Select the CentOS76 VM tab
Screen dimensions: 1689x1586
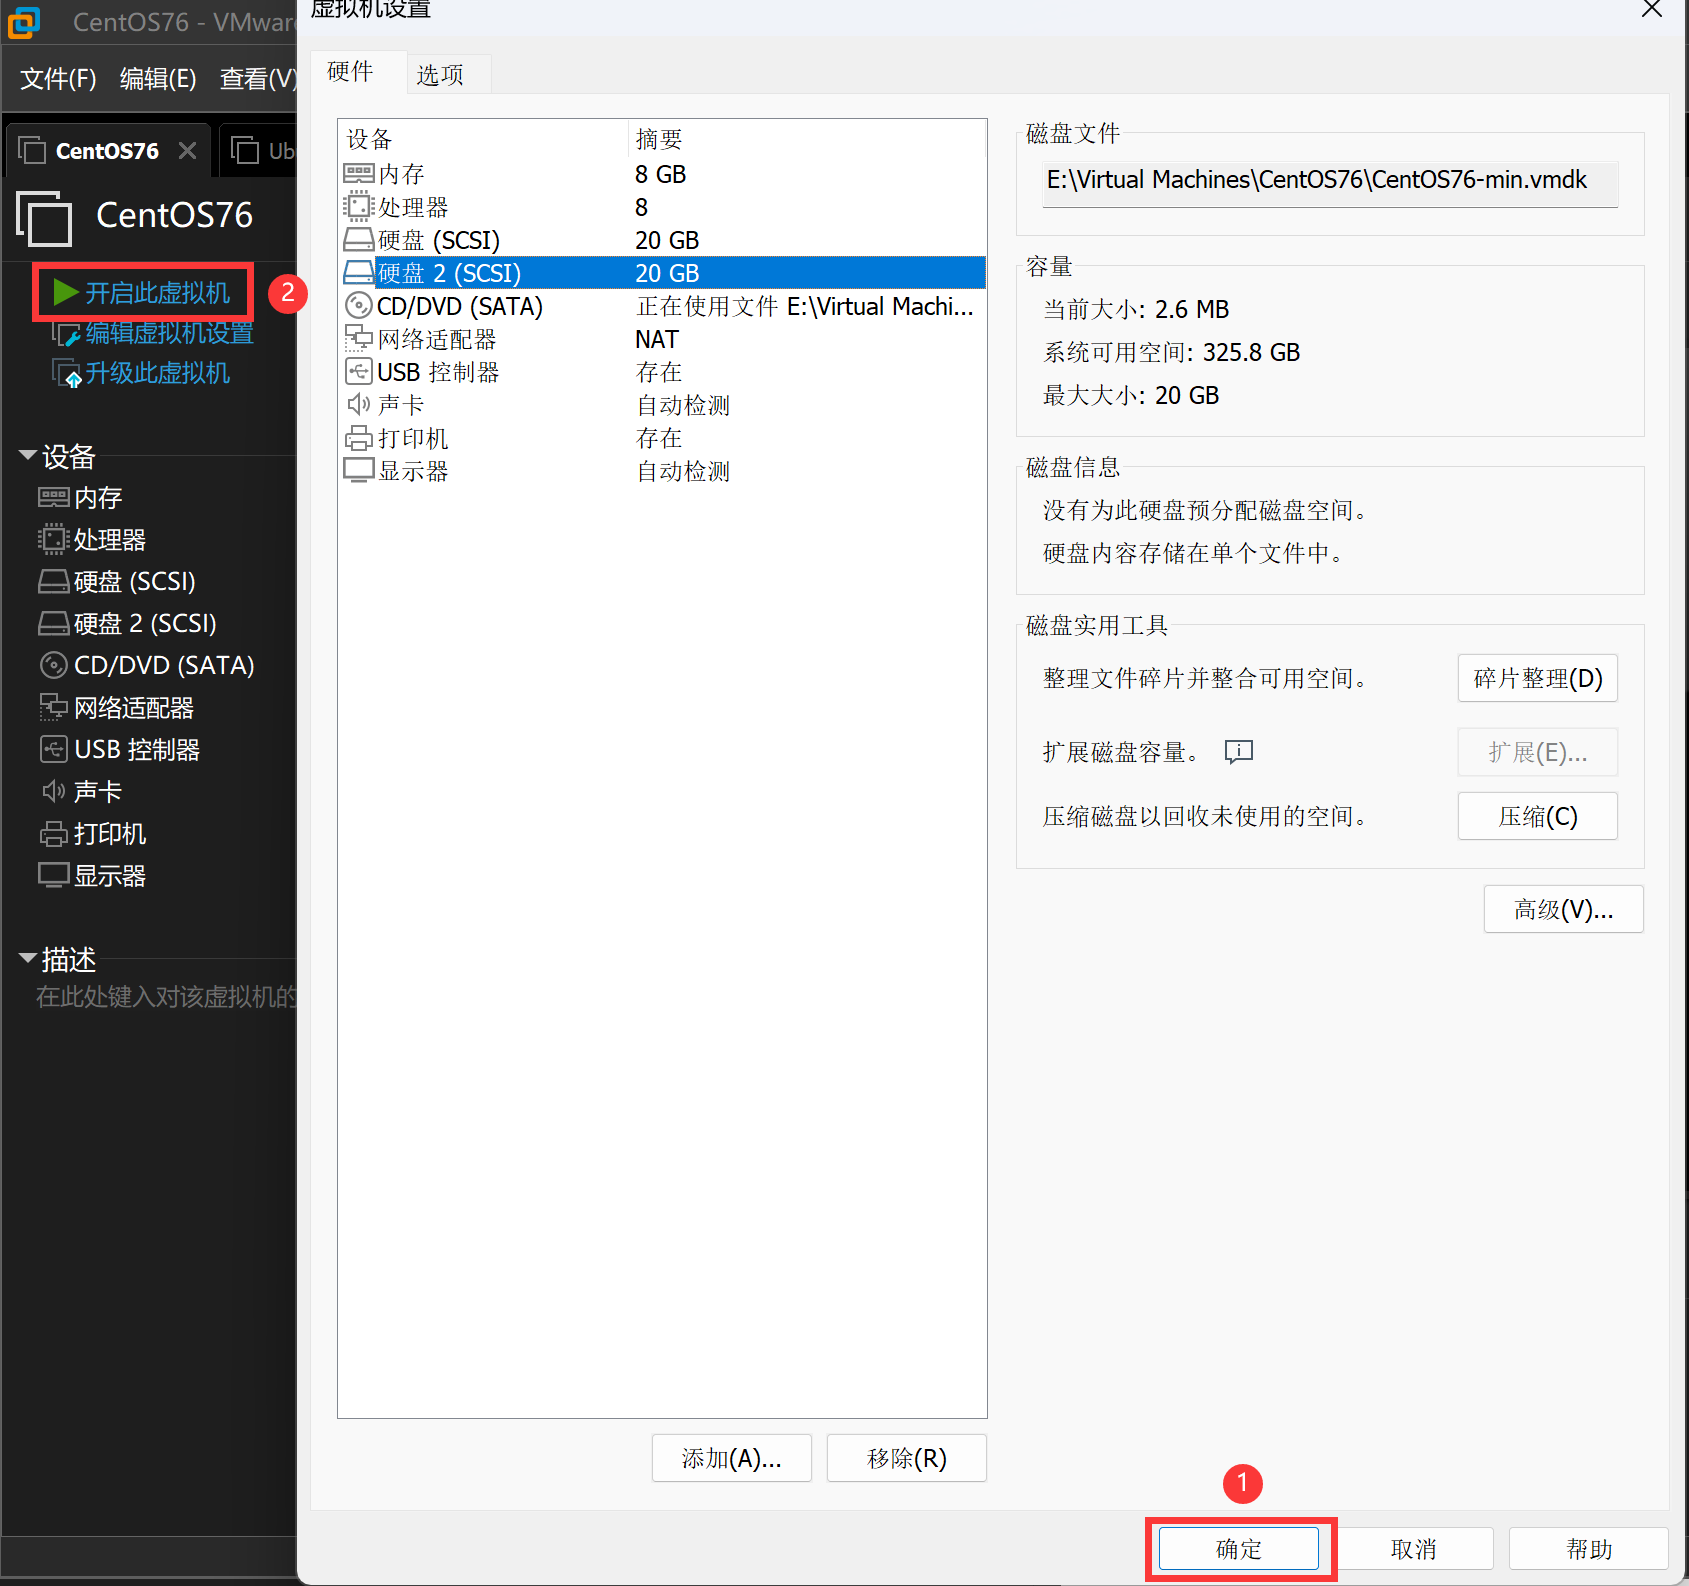pos(107,151)
